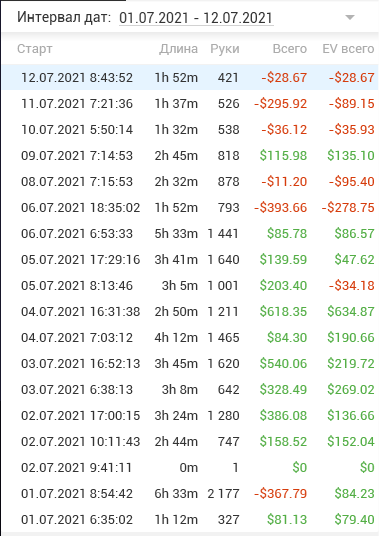Select the 06.07.2021 6:53:33 session row
Image resolution: width=379 pixels, height=536 pixels.
coord(190,233)
